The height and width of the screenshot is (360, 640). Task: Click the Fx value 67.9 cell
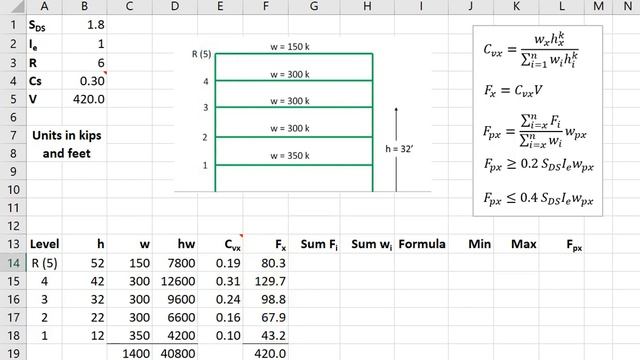(266, 317)
